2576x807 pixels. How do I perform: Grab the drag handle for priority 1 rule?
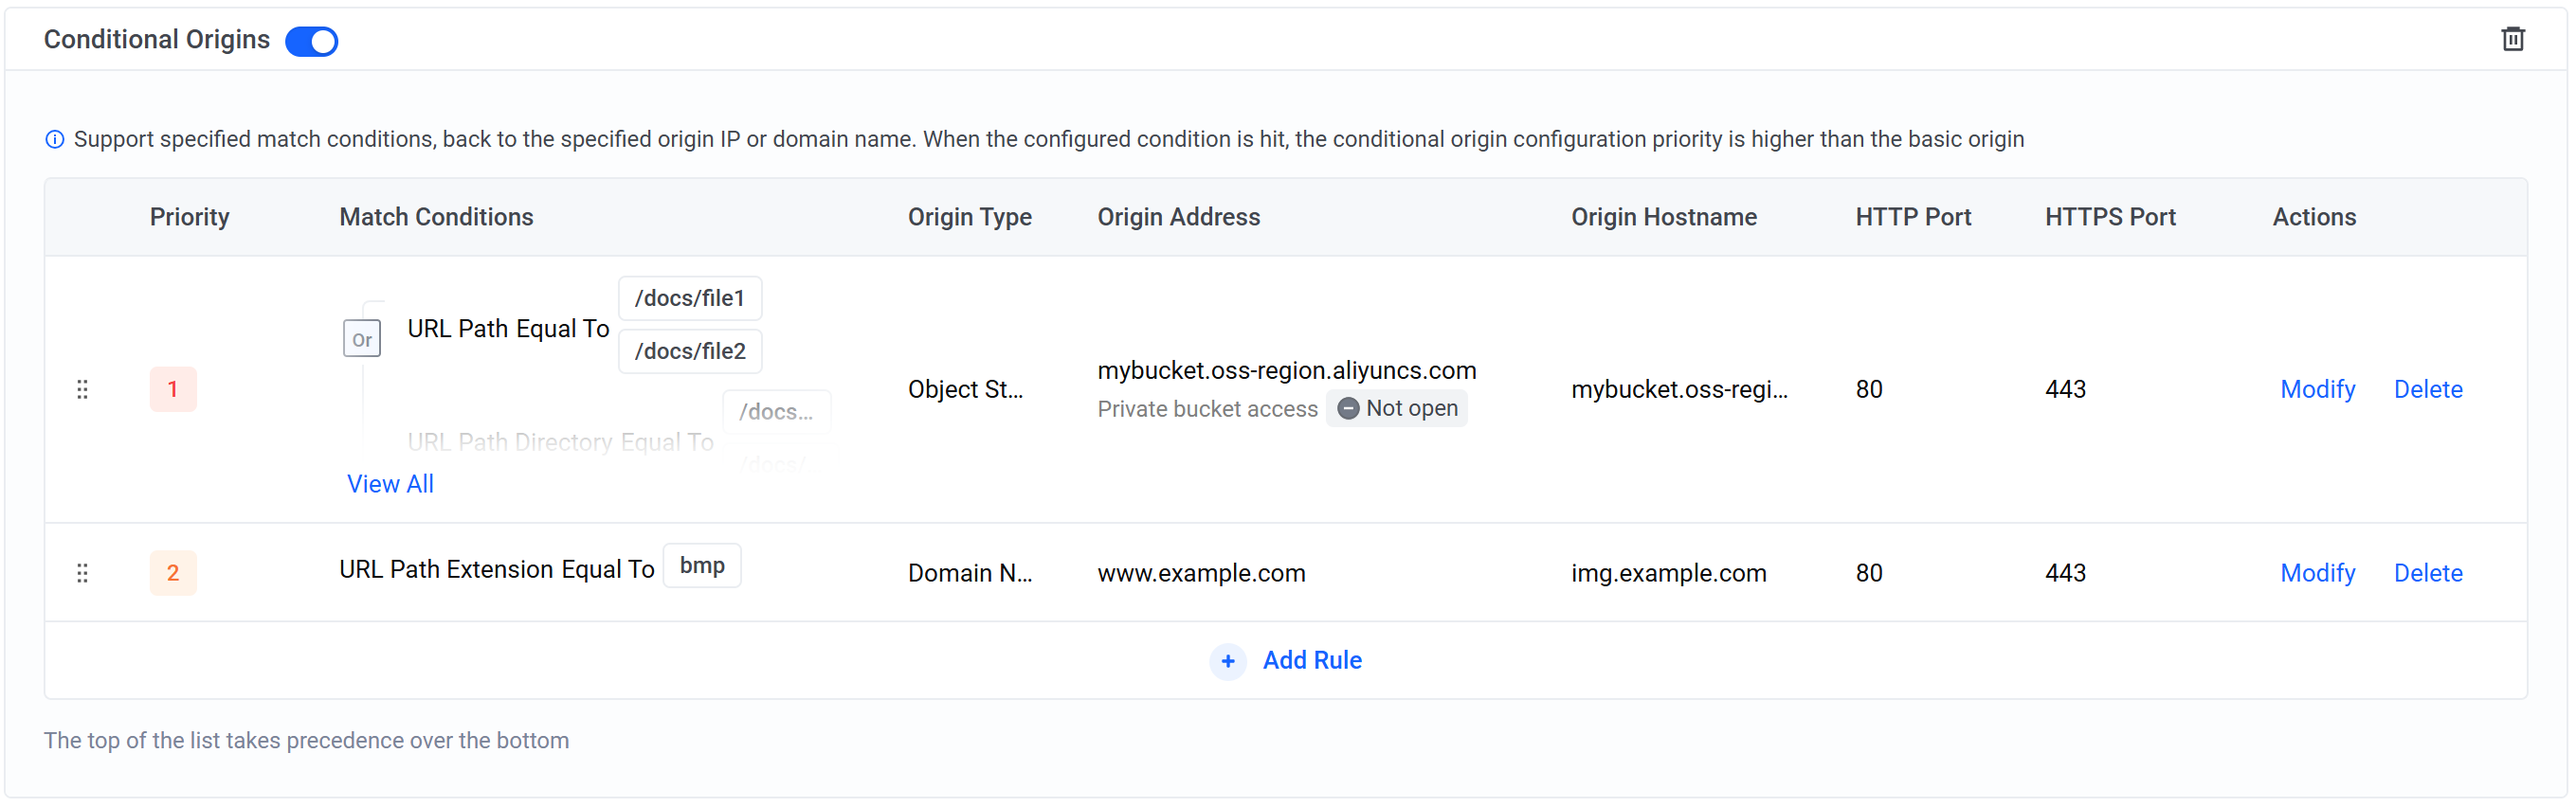pos(82,389)
